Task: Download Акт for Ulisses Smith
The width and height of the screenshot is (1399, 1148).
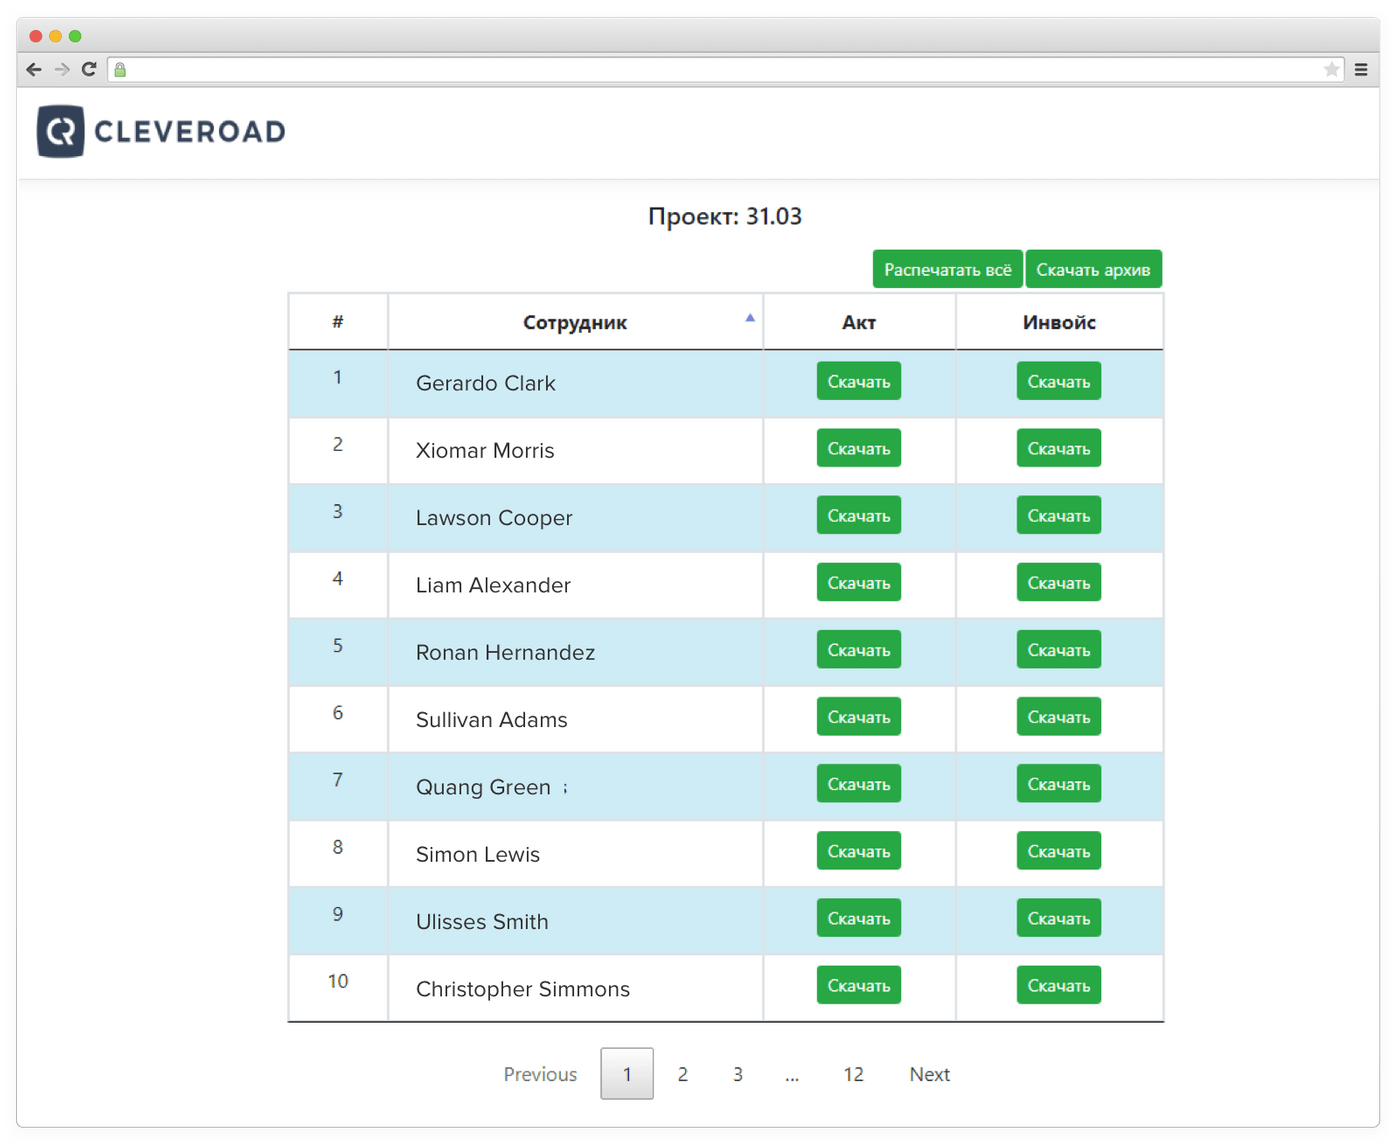Action: (x=859, y=917)
